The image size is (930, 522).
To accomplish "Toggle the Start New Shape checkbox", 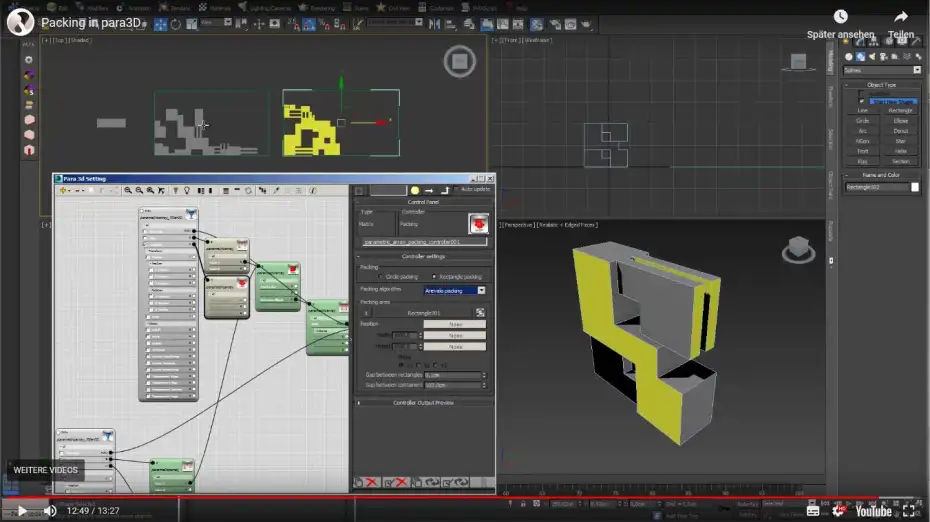I will [x=862, y=101].
